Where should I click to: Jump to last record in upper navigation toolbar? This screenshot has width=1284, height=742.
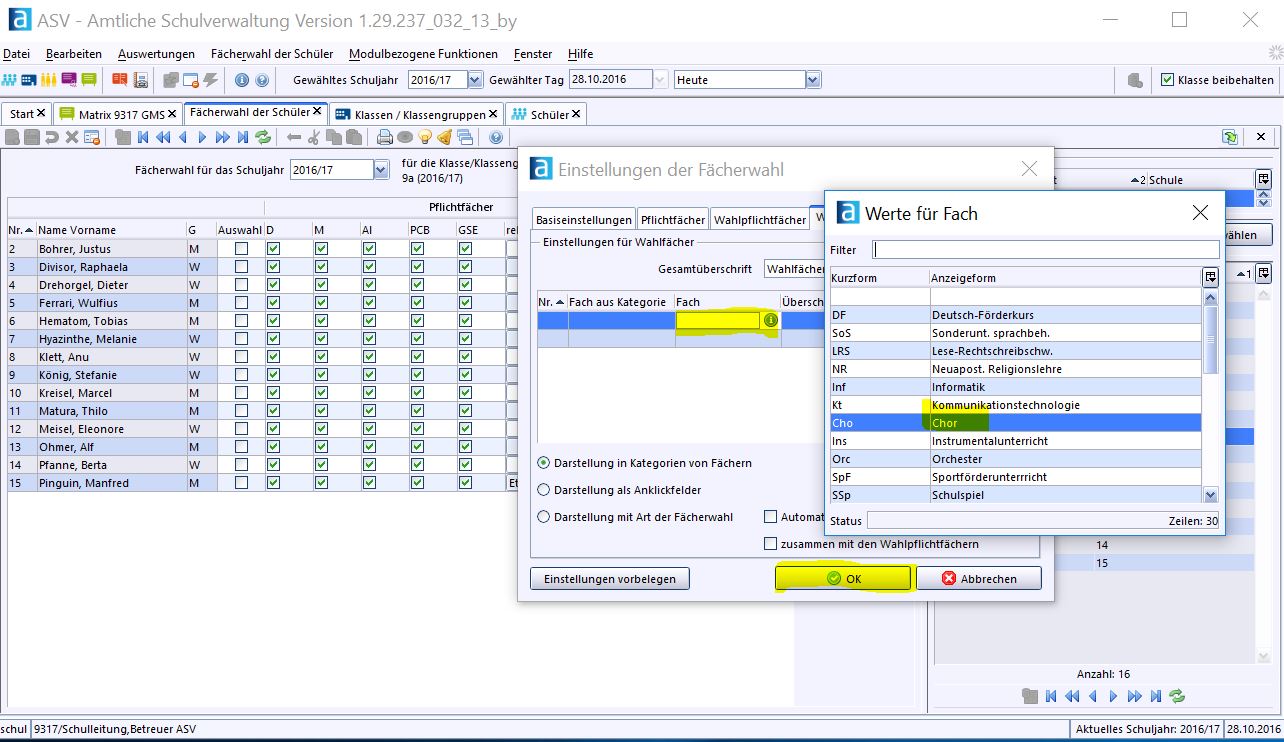tap(242, 137)
